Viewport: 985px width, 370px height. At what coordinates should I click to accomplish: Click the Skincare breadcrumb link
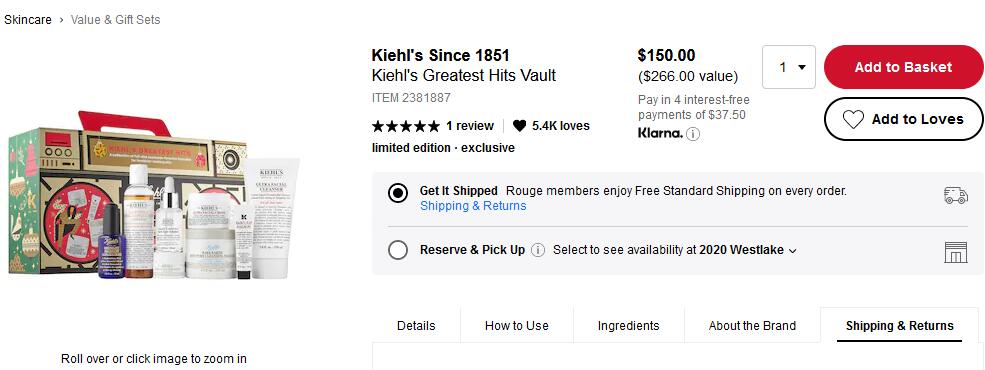[x=28, y=19]
